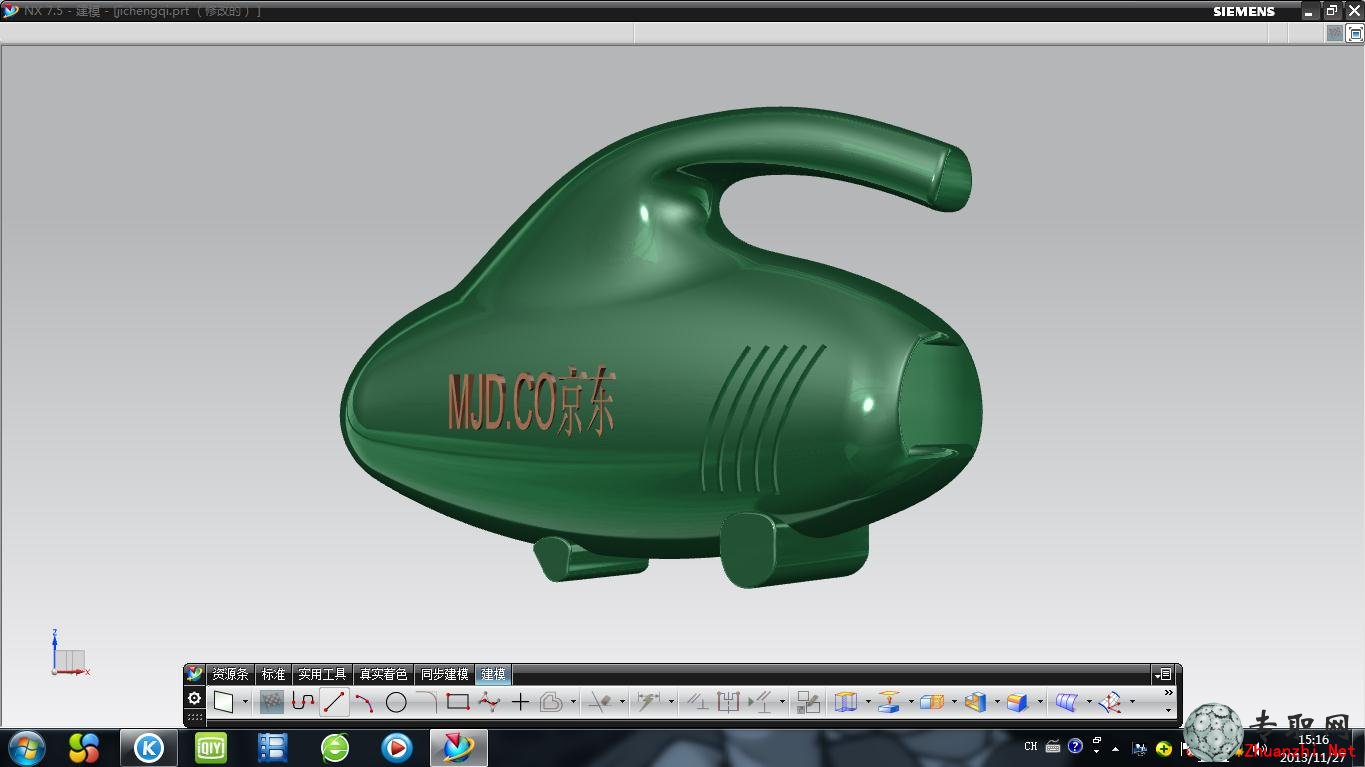Select the Datum Plane tool
The height and width of the screenshot is (767, 1365).
pyautogui.click(x=889, y=702)
